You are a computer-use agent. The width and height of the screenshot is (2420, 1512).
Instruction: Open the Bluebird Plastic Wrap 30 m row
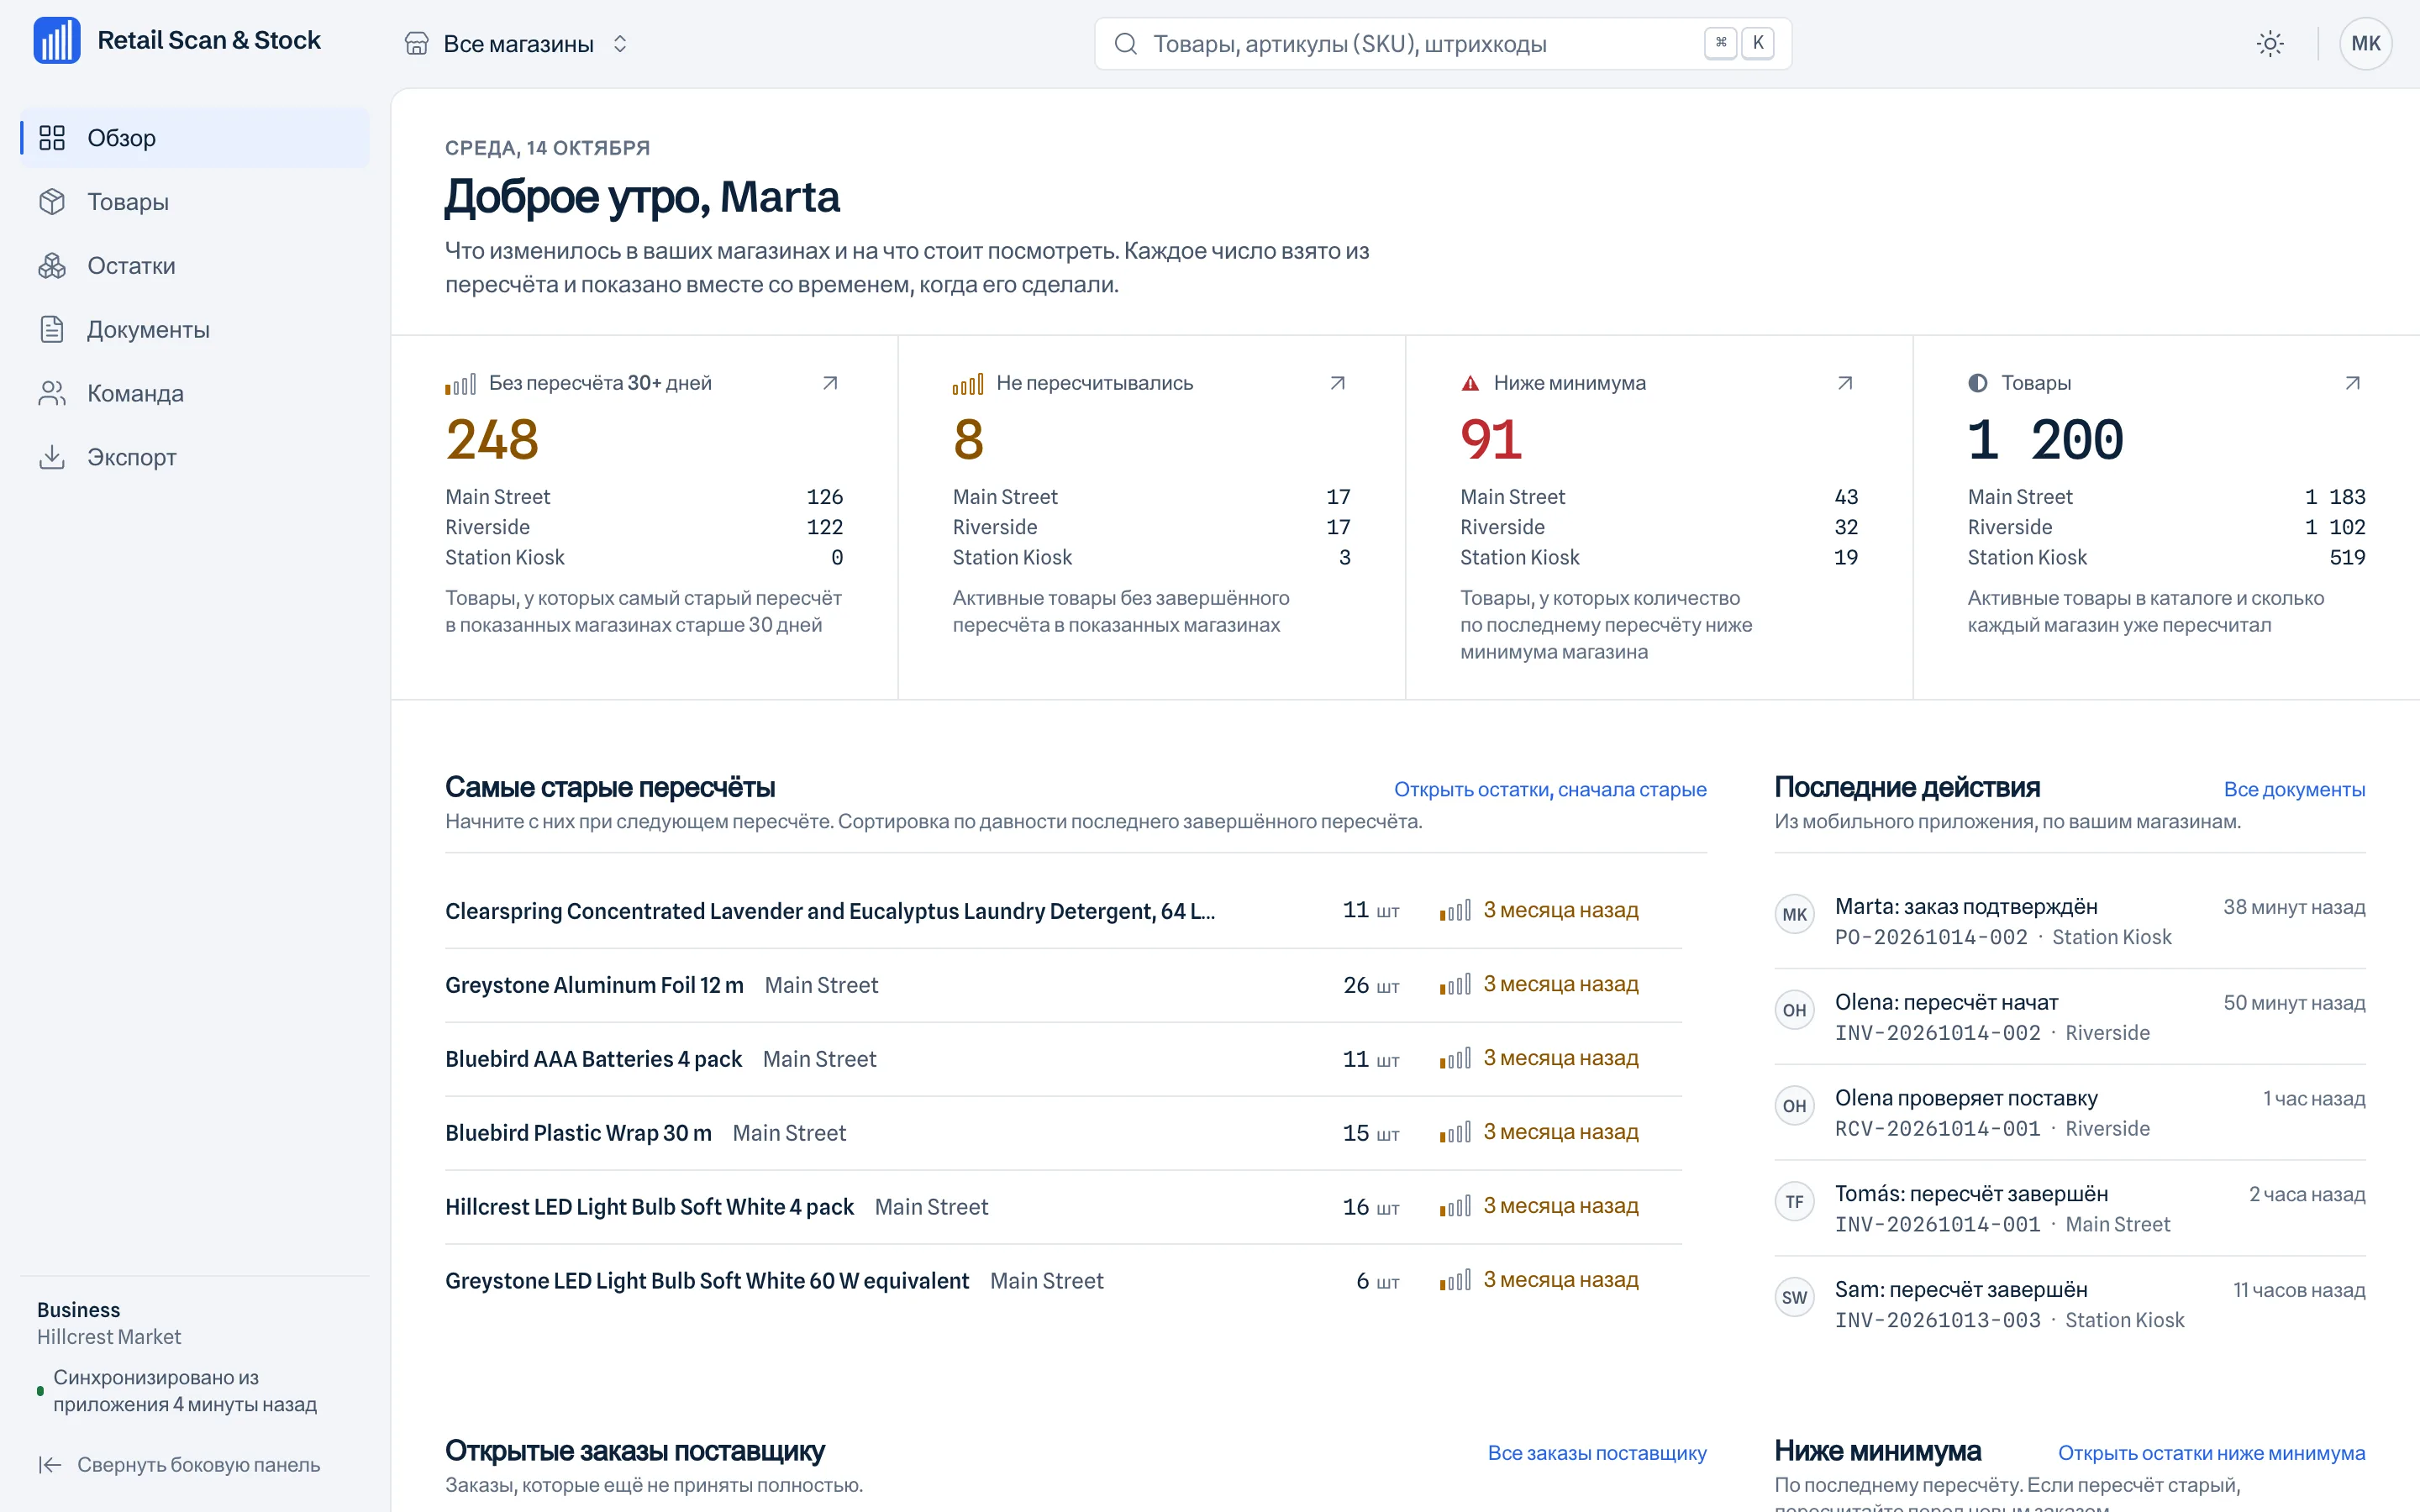click(1063, 1133)
